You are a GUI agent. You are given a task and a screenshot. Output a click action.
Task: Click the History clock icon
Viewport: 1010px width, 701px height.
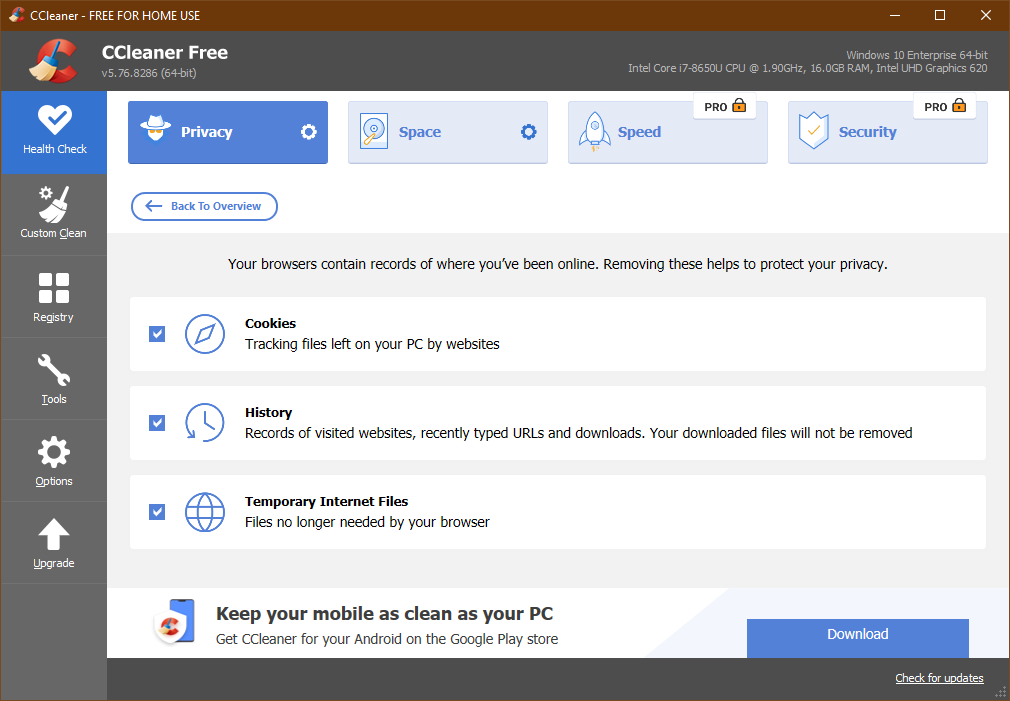point(205,423)
